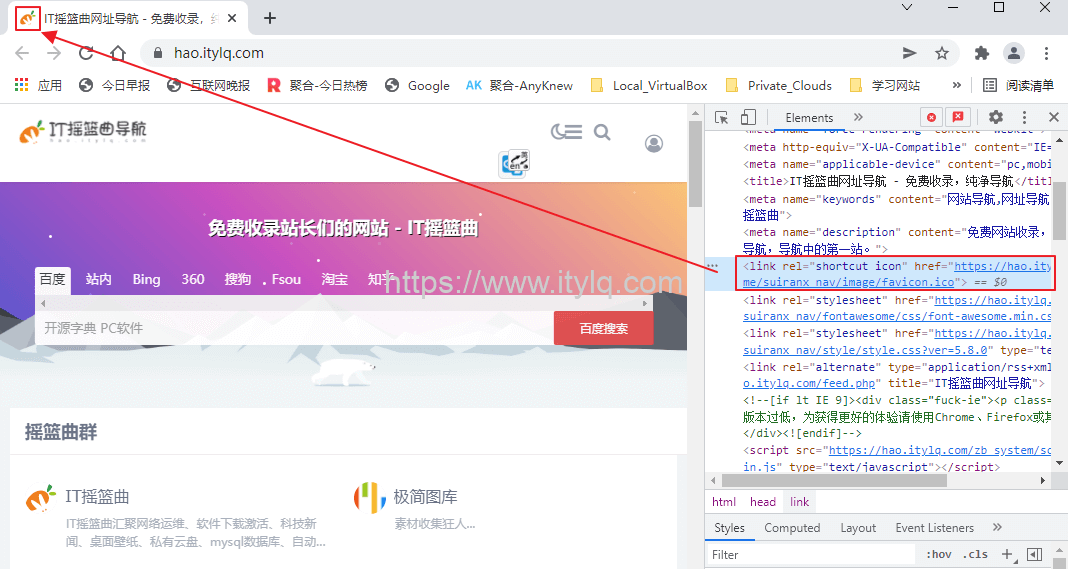Close the DevTools panel
This screenshot has width=1068, height=569.
[x=1054, y=117]
